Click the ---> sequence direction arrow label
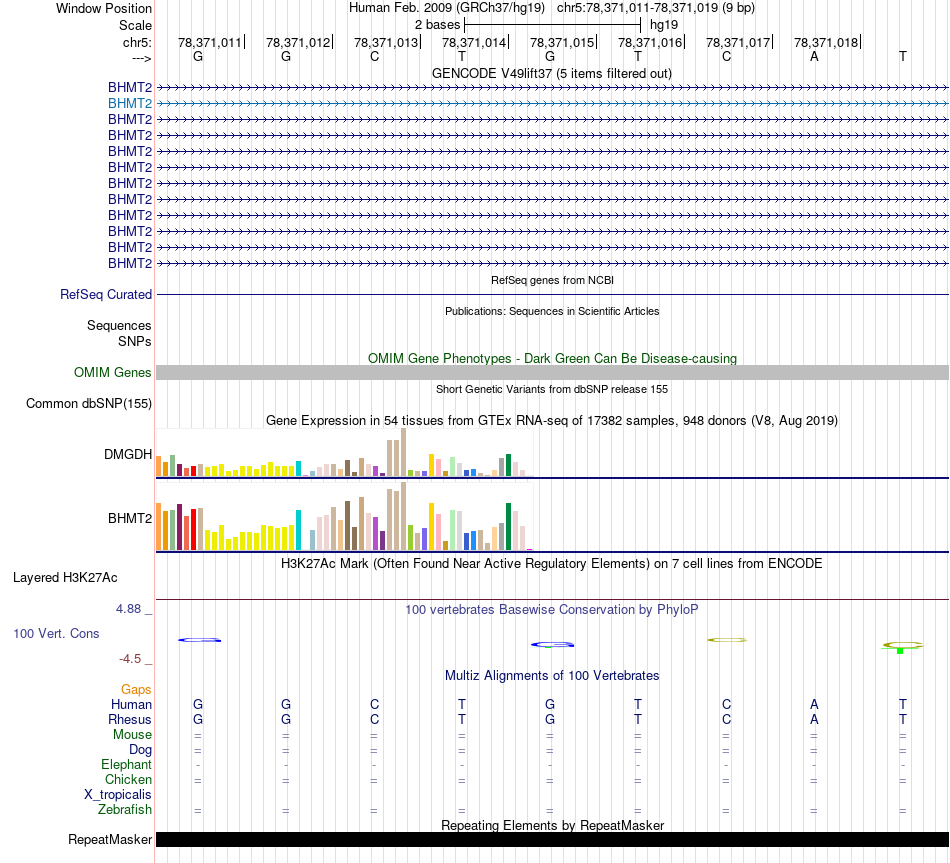 pyautogui.click(x=141, y=58)
